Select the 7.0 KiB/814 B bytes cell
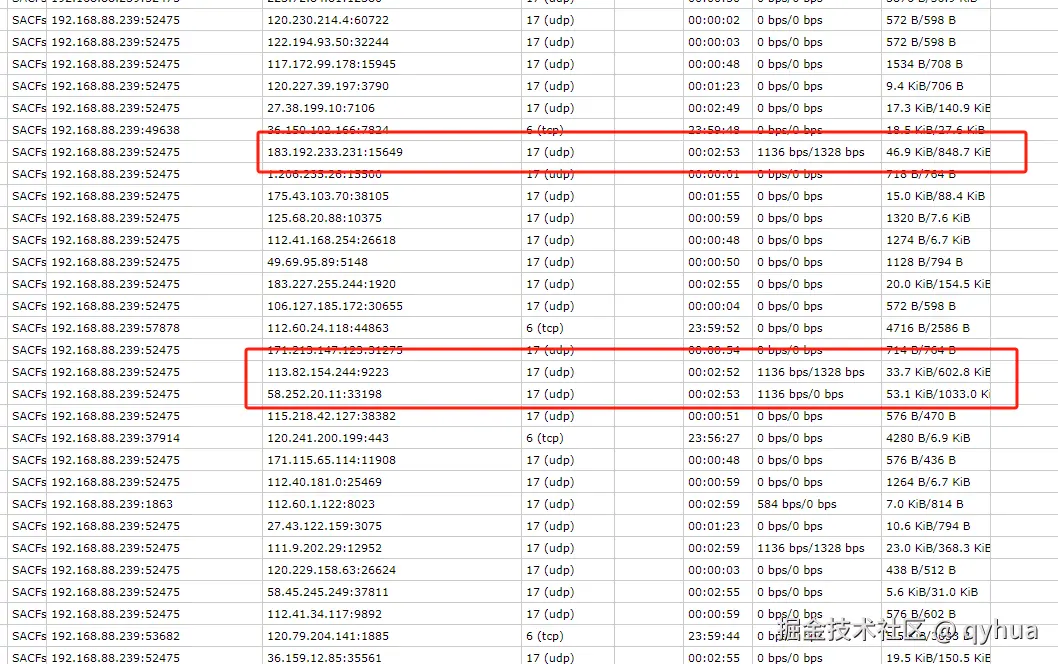 click(924, 504)
